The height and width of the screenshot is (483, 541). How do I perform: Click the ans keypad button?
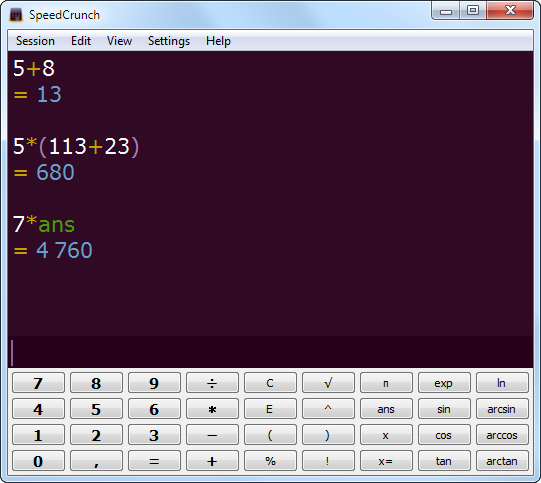click(386, 409)
